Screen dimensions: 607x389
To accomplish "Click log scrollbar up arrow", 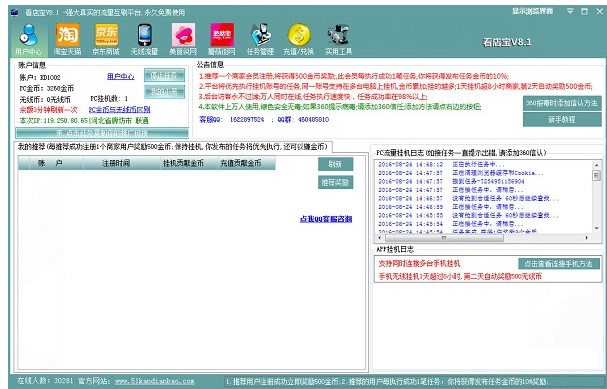I will point(597,165).
